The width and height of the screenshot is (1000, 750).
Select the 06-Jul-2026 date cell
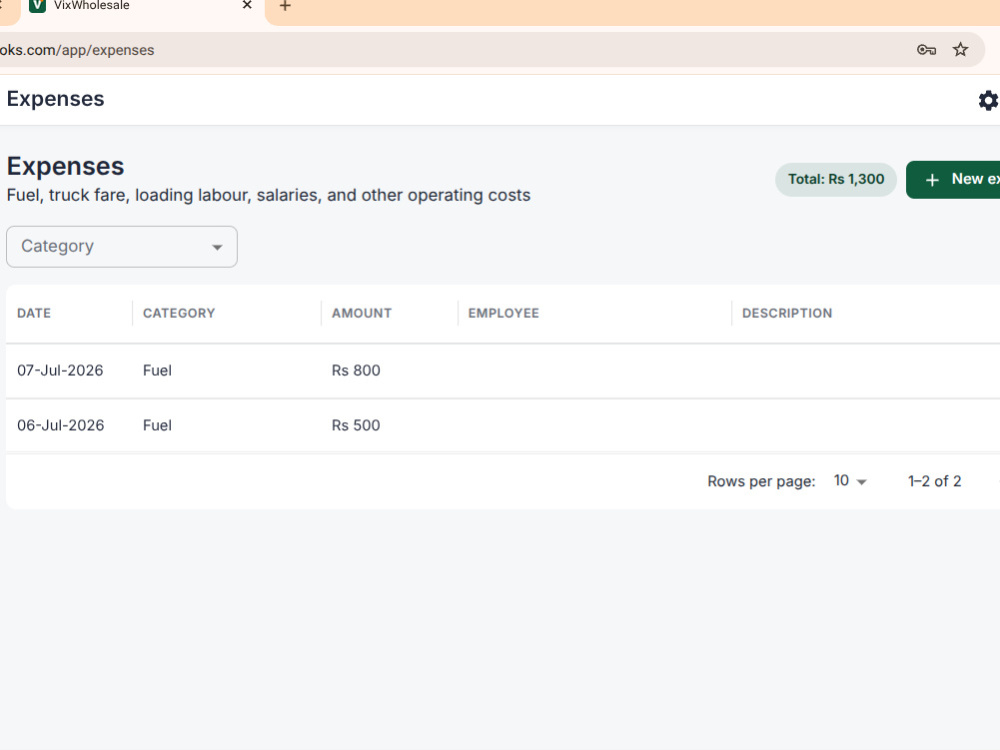tap(61, 425)
